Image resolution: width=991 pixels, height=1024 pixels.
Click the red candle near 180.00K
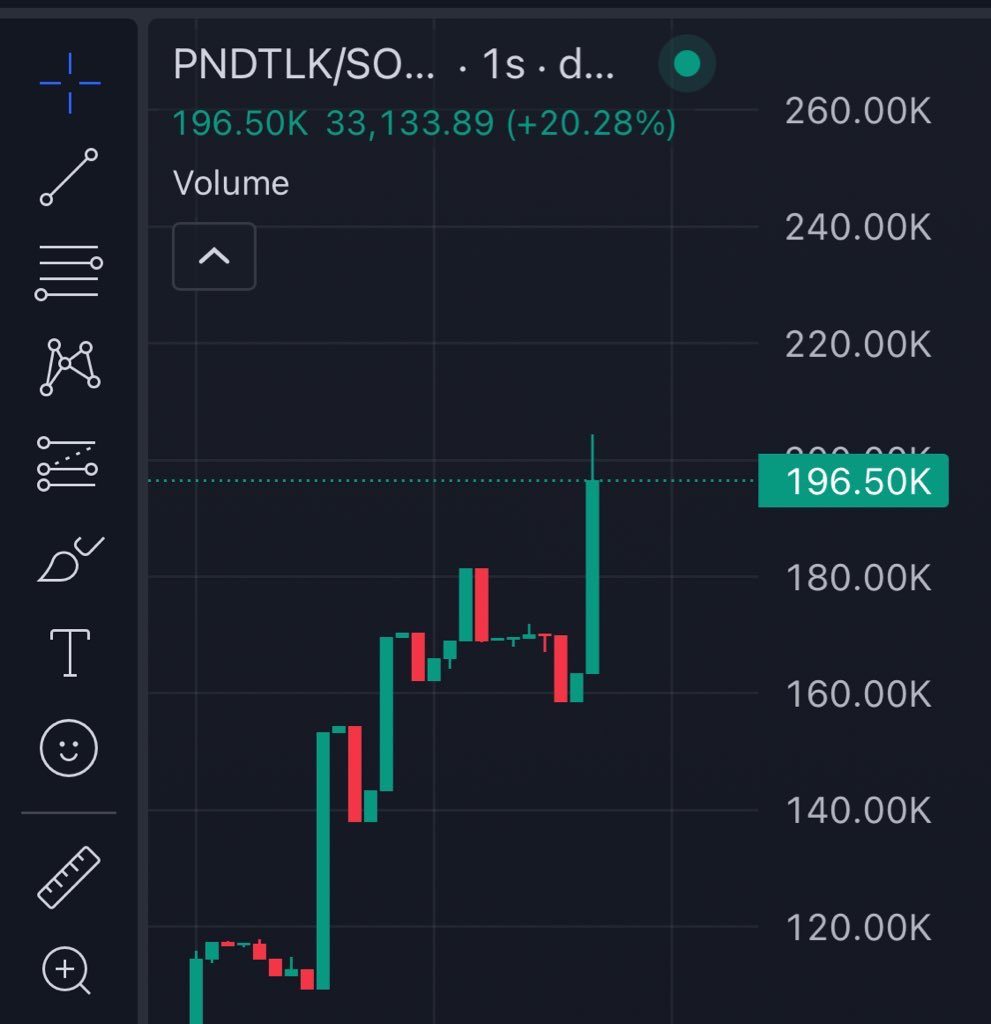tap(481, 605)
